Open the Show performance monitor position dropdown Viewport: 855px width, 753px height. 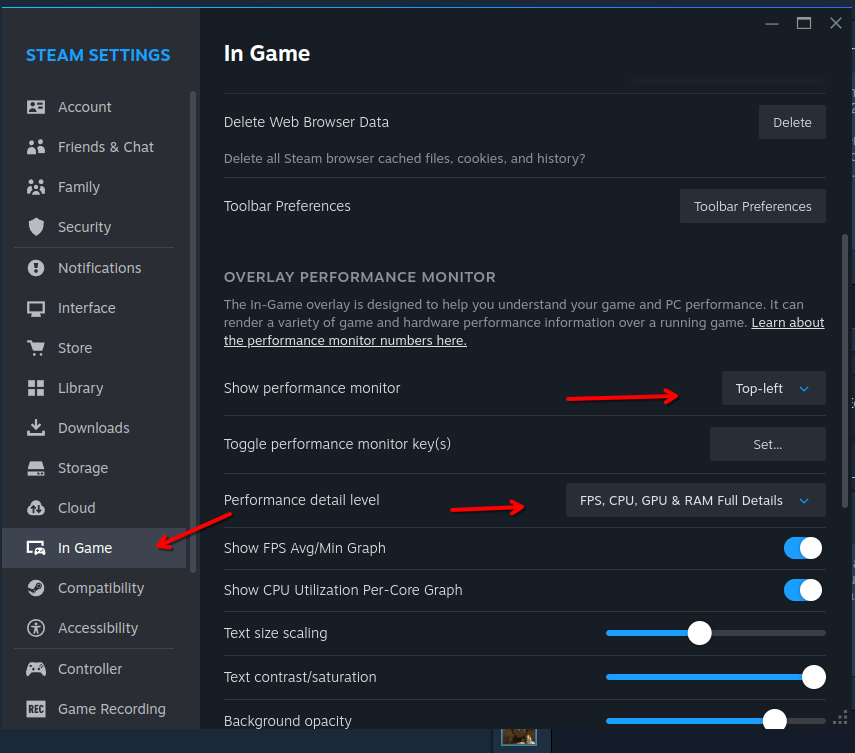[x=773, y=388]
